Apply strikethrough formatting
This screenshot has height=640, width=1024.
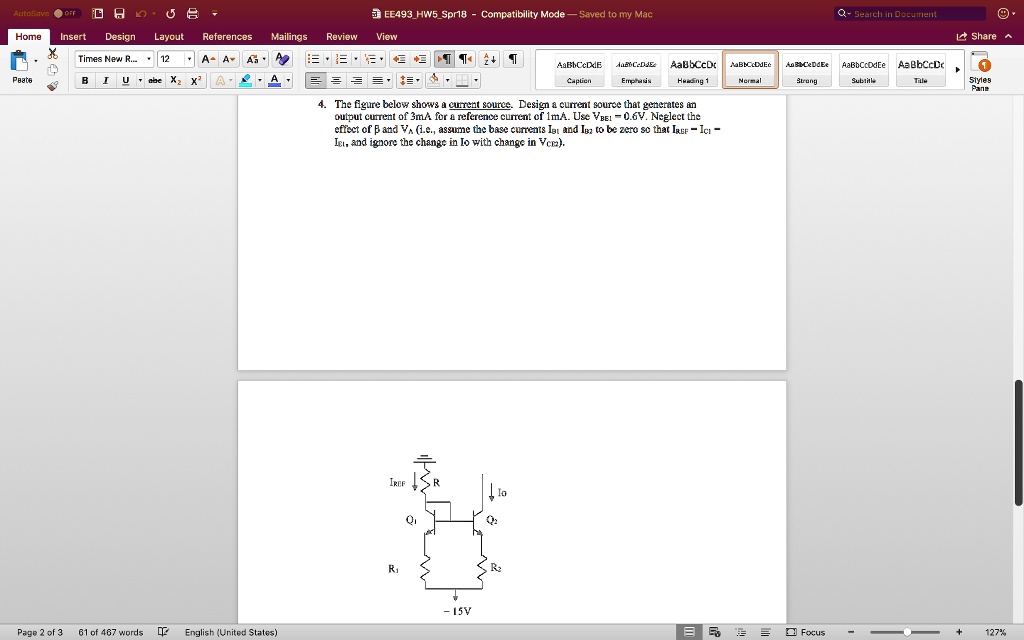click(155, 79)
